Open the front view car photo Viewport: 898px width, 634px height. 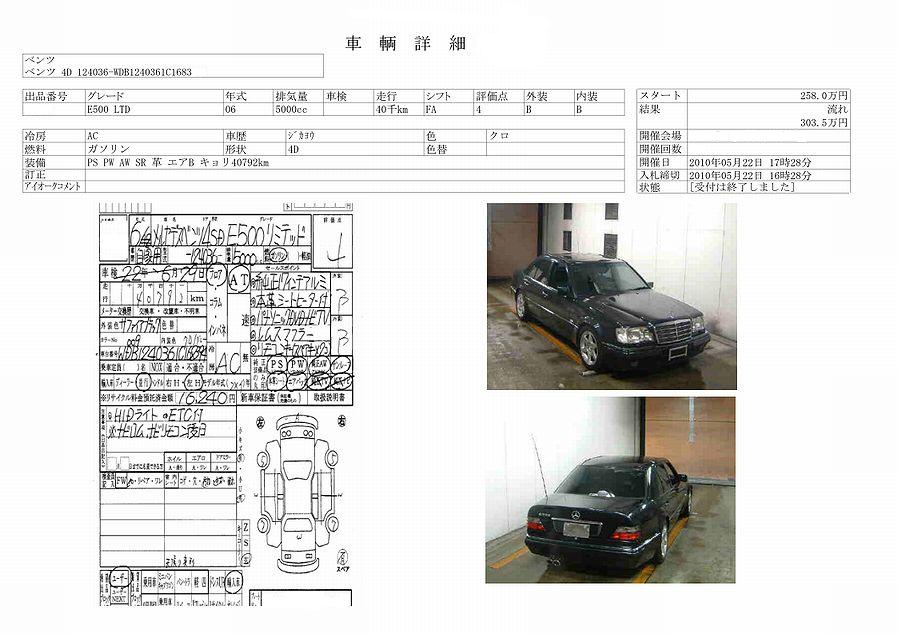(x=612, y=296)
